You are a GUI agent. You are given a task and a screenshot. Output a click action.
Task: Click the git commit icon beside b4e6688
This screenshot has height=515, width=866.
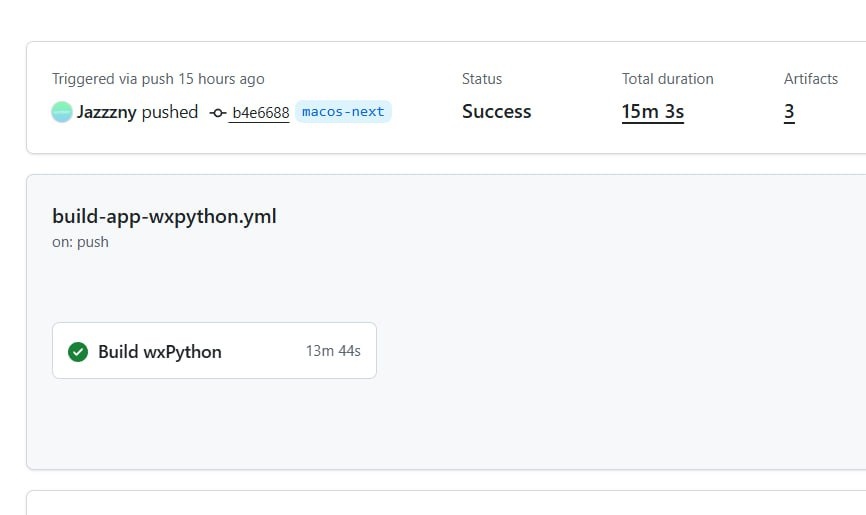218,113
